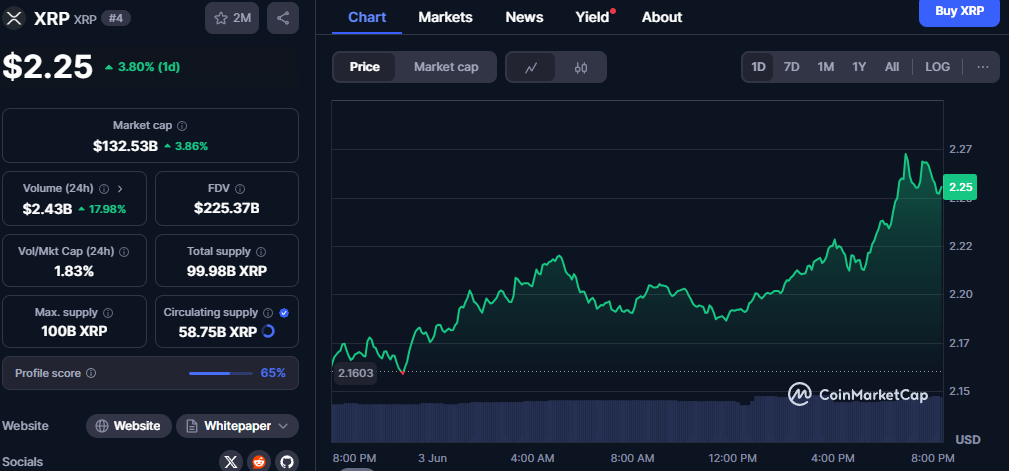The height and width of the screenshot is (471, 1009).
Task: Toggle LOG scale on chart
Action: (x=938, y=67)
